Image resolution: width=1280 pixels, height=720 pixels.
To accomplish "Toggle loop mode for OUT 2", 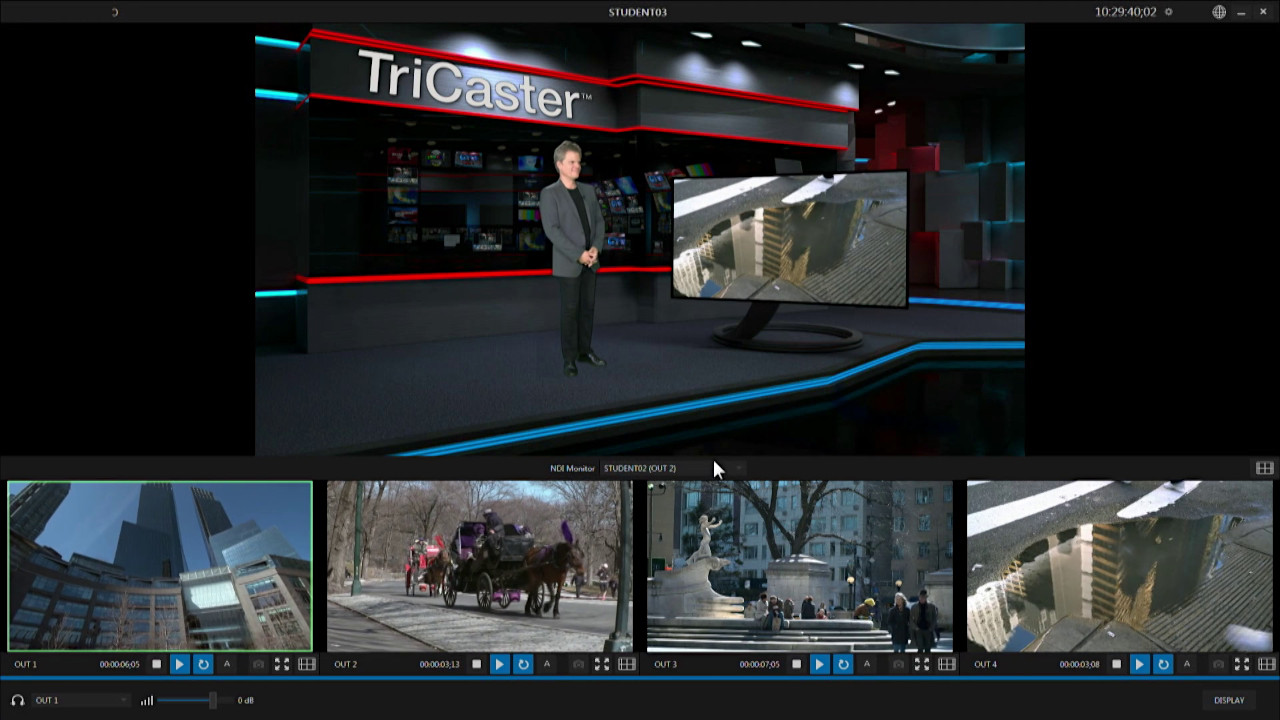I will (x=523, y=664).
